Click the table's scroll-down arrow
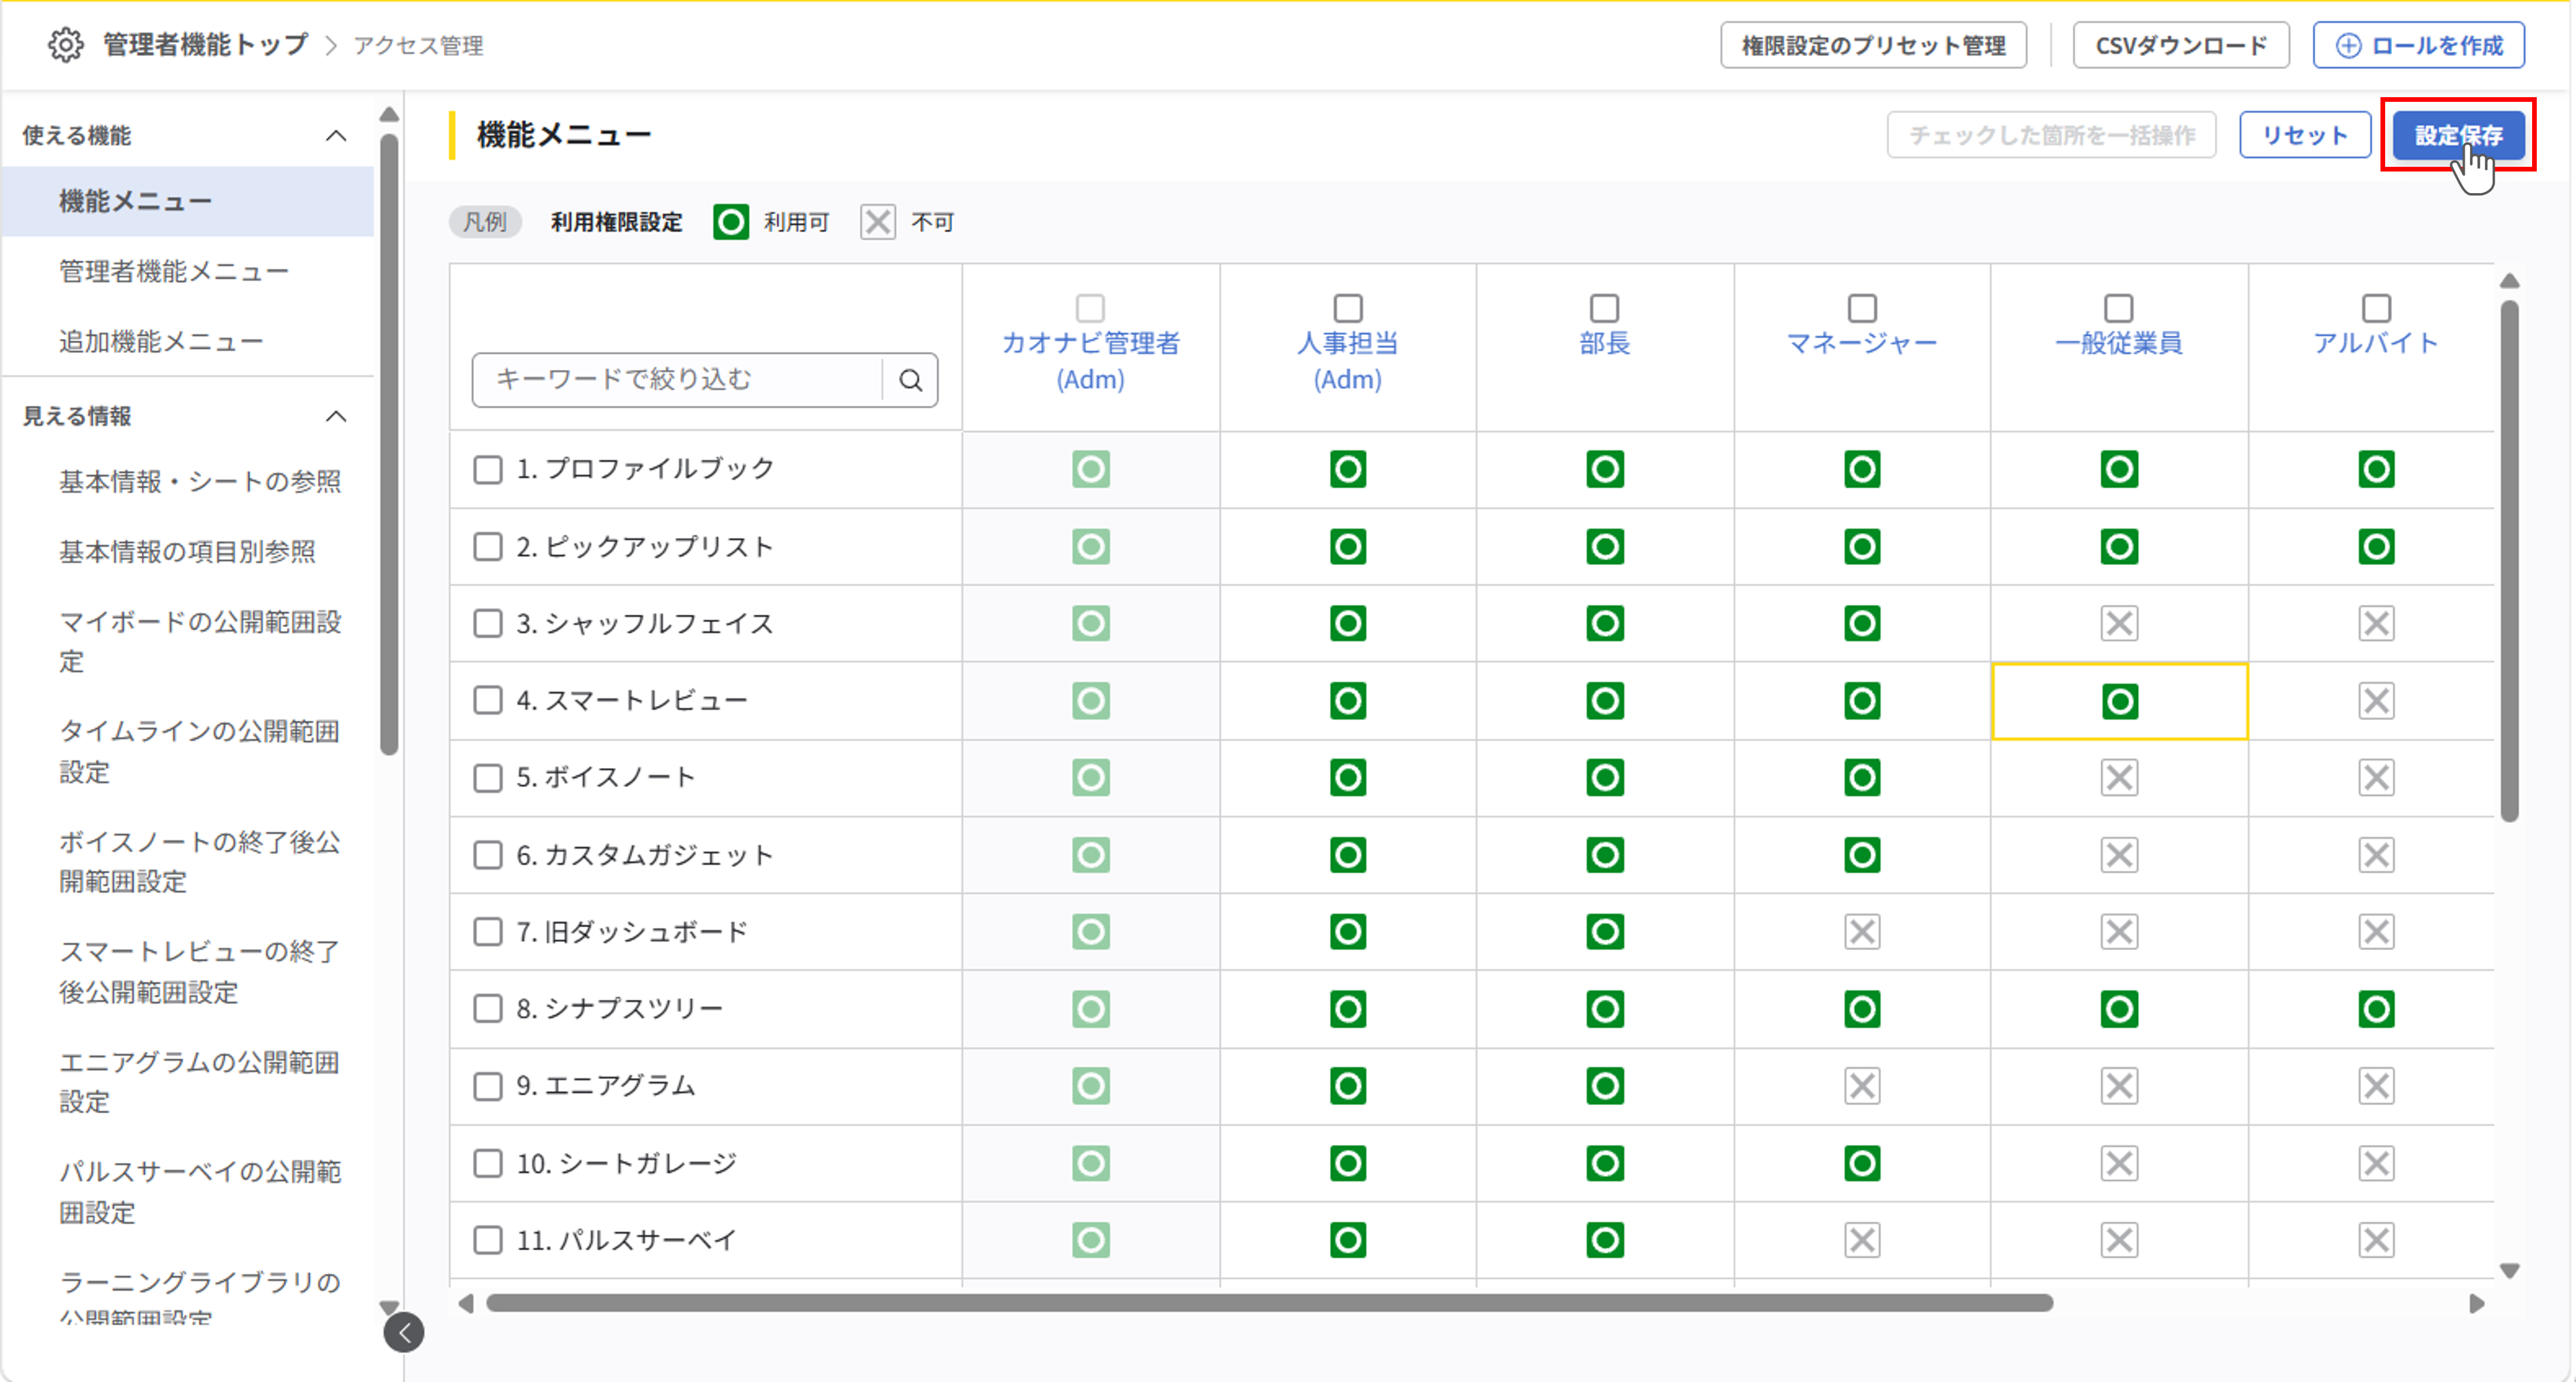 [2509, 1271]
